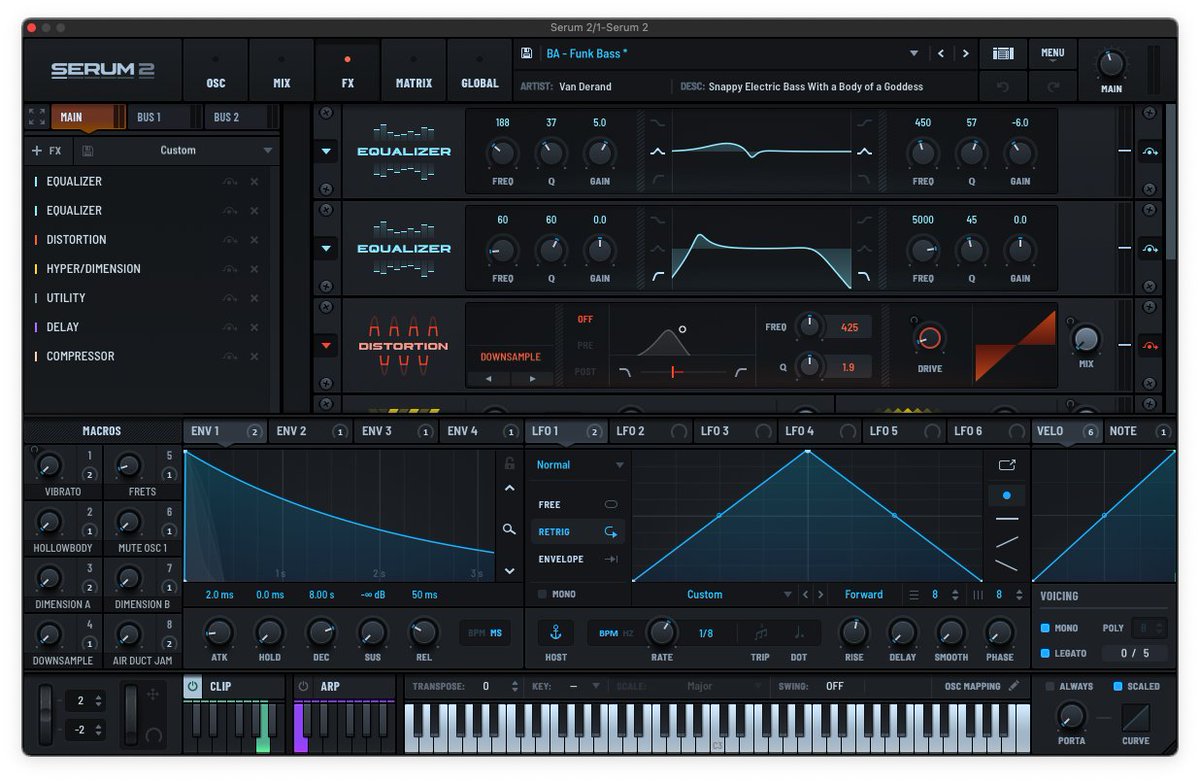Click the HOST anchor icon

(556, 633)
